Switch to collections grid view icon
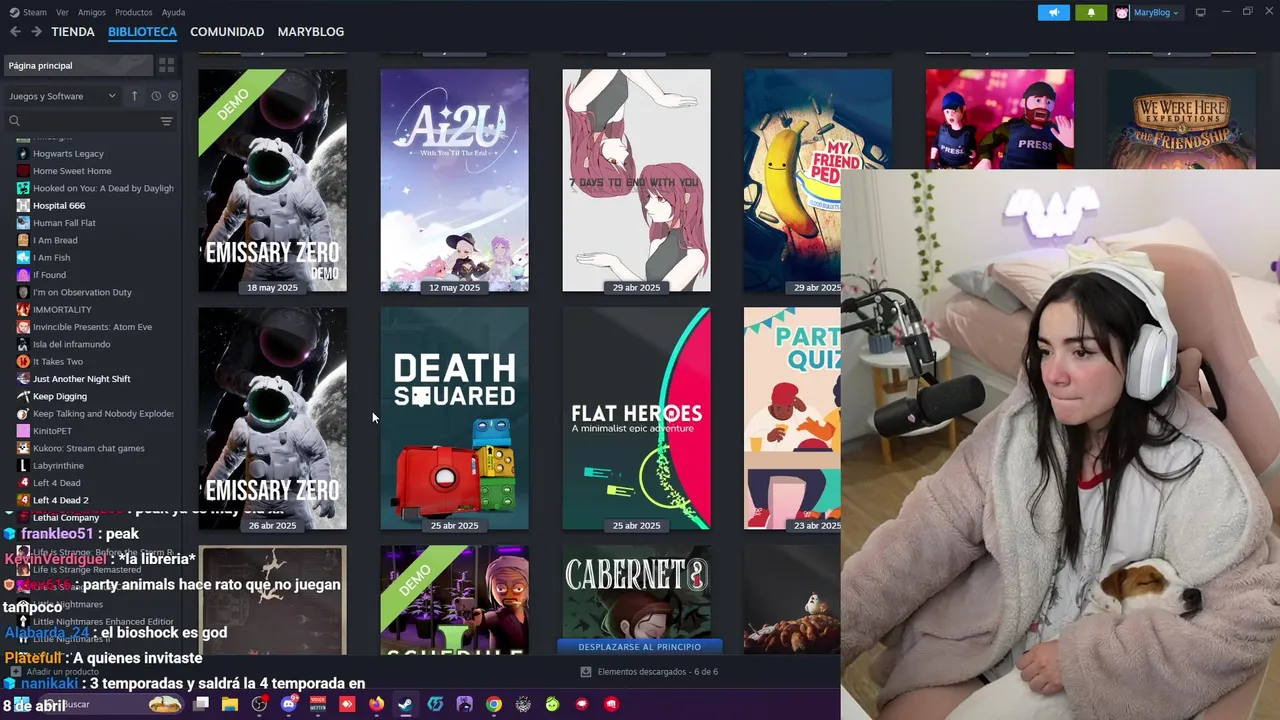 tap(166, 65)
